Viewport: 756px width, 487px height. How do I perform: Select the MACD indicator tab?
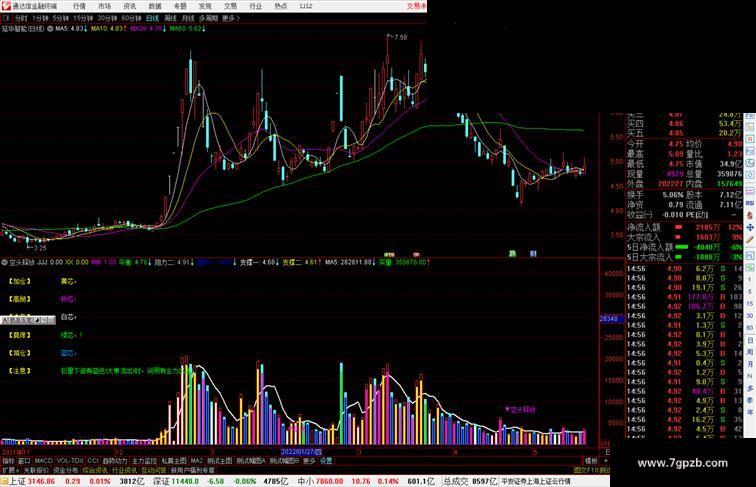point(43,461)
